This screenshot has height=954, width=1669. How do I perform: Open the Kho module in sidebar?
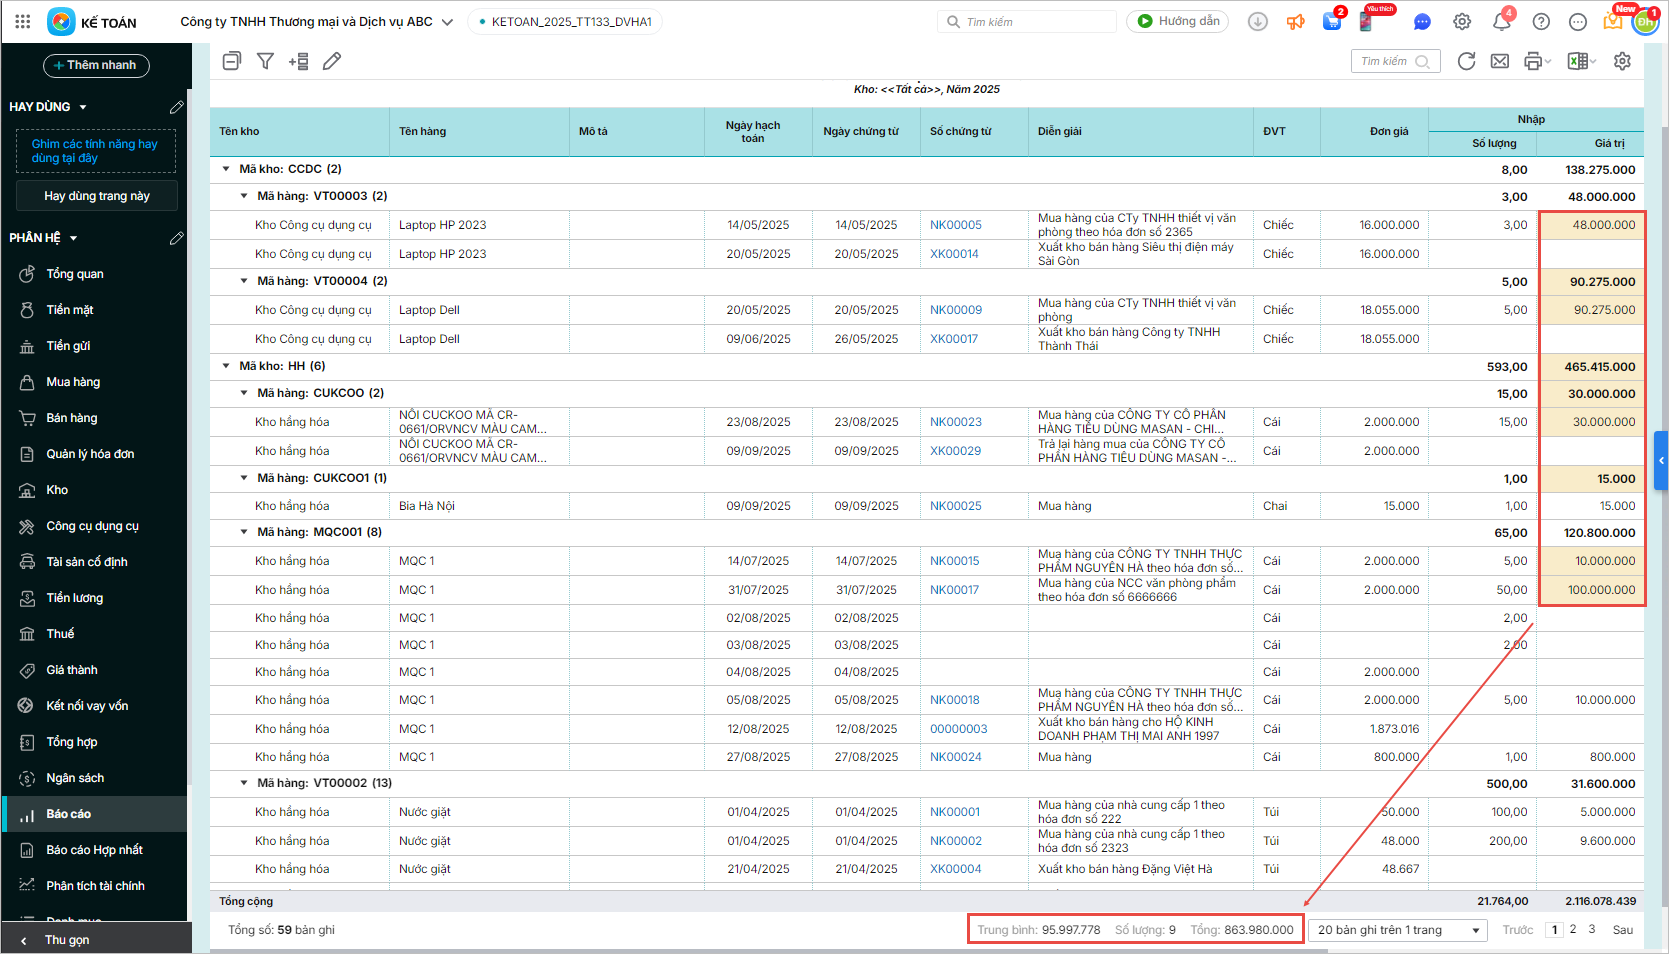pyautogui.click(x=57, y=490)
